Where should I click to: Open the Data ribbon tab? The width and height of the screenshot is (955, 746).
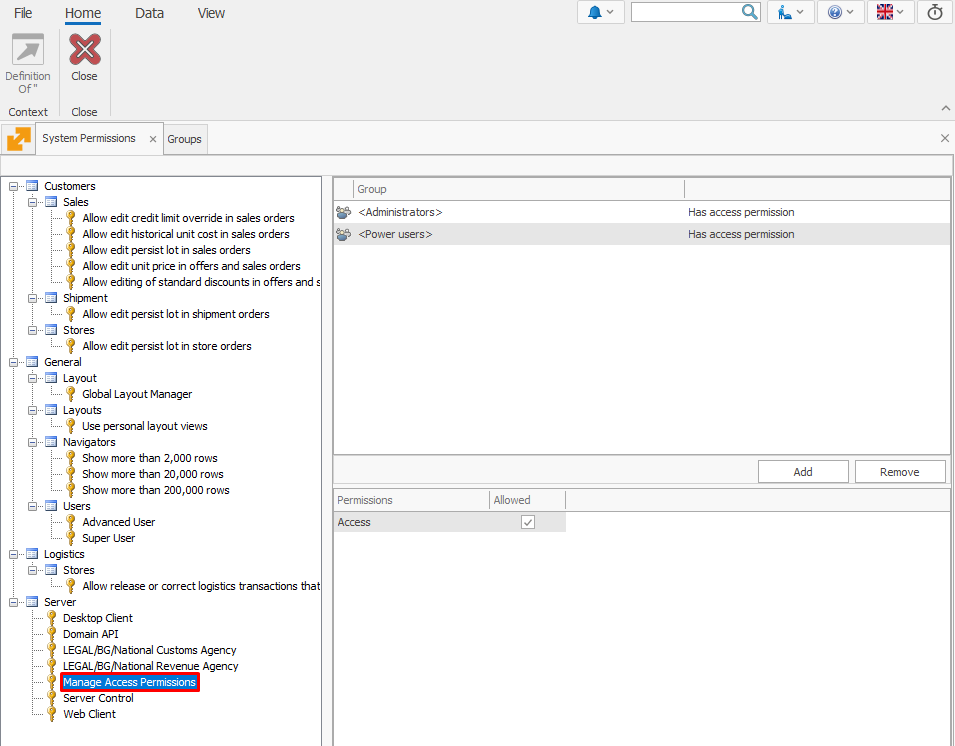149,13
